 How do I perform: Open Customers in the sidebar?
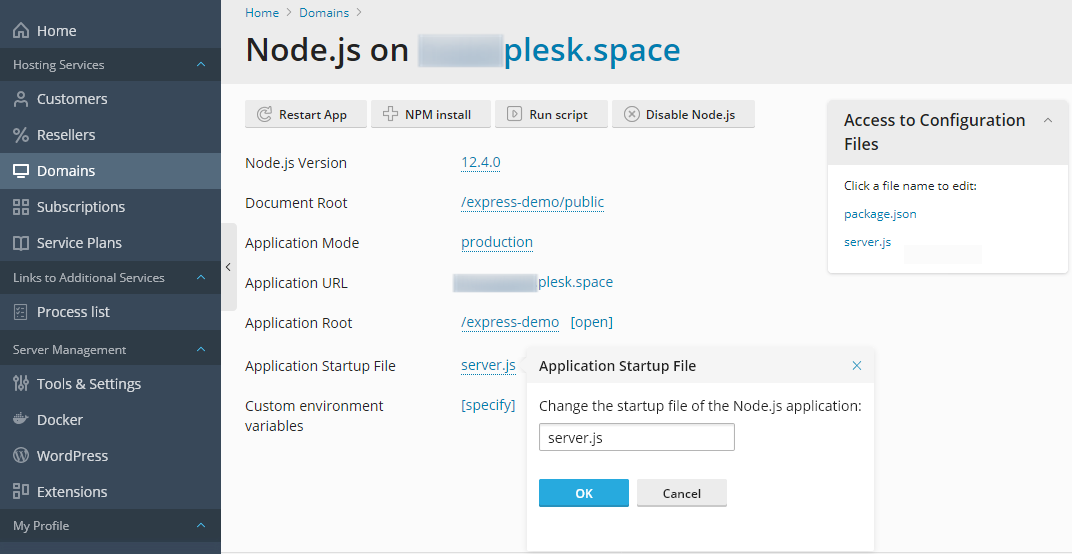(x=110, y=99)
